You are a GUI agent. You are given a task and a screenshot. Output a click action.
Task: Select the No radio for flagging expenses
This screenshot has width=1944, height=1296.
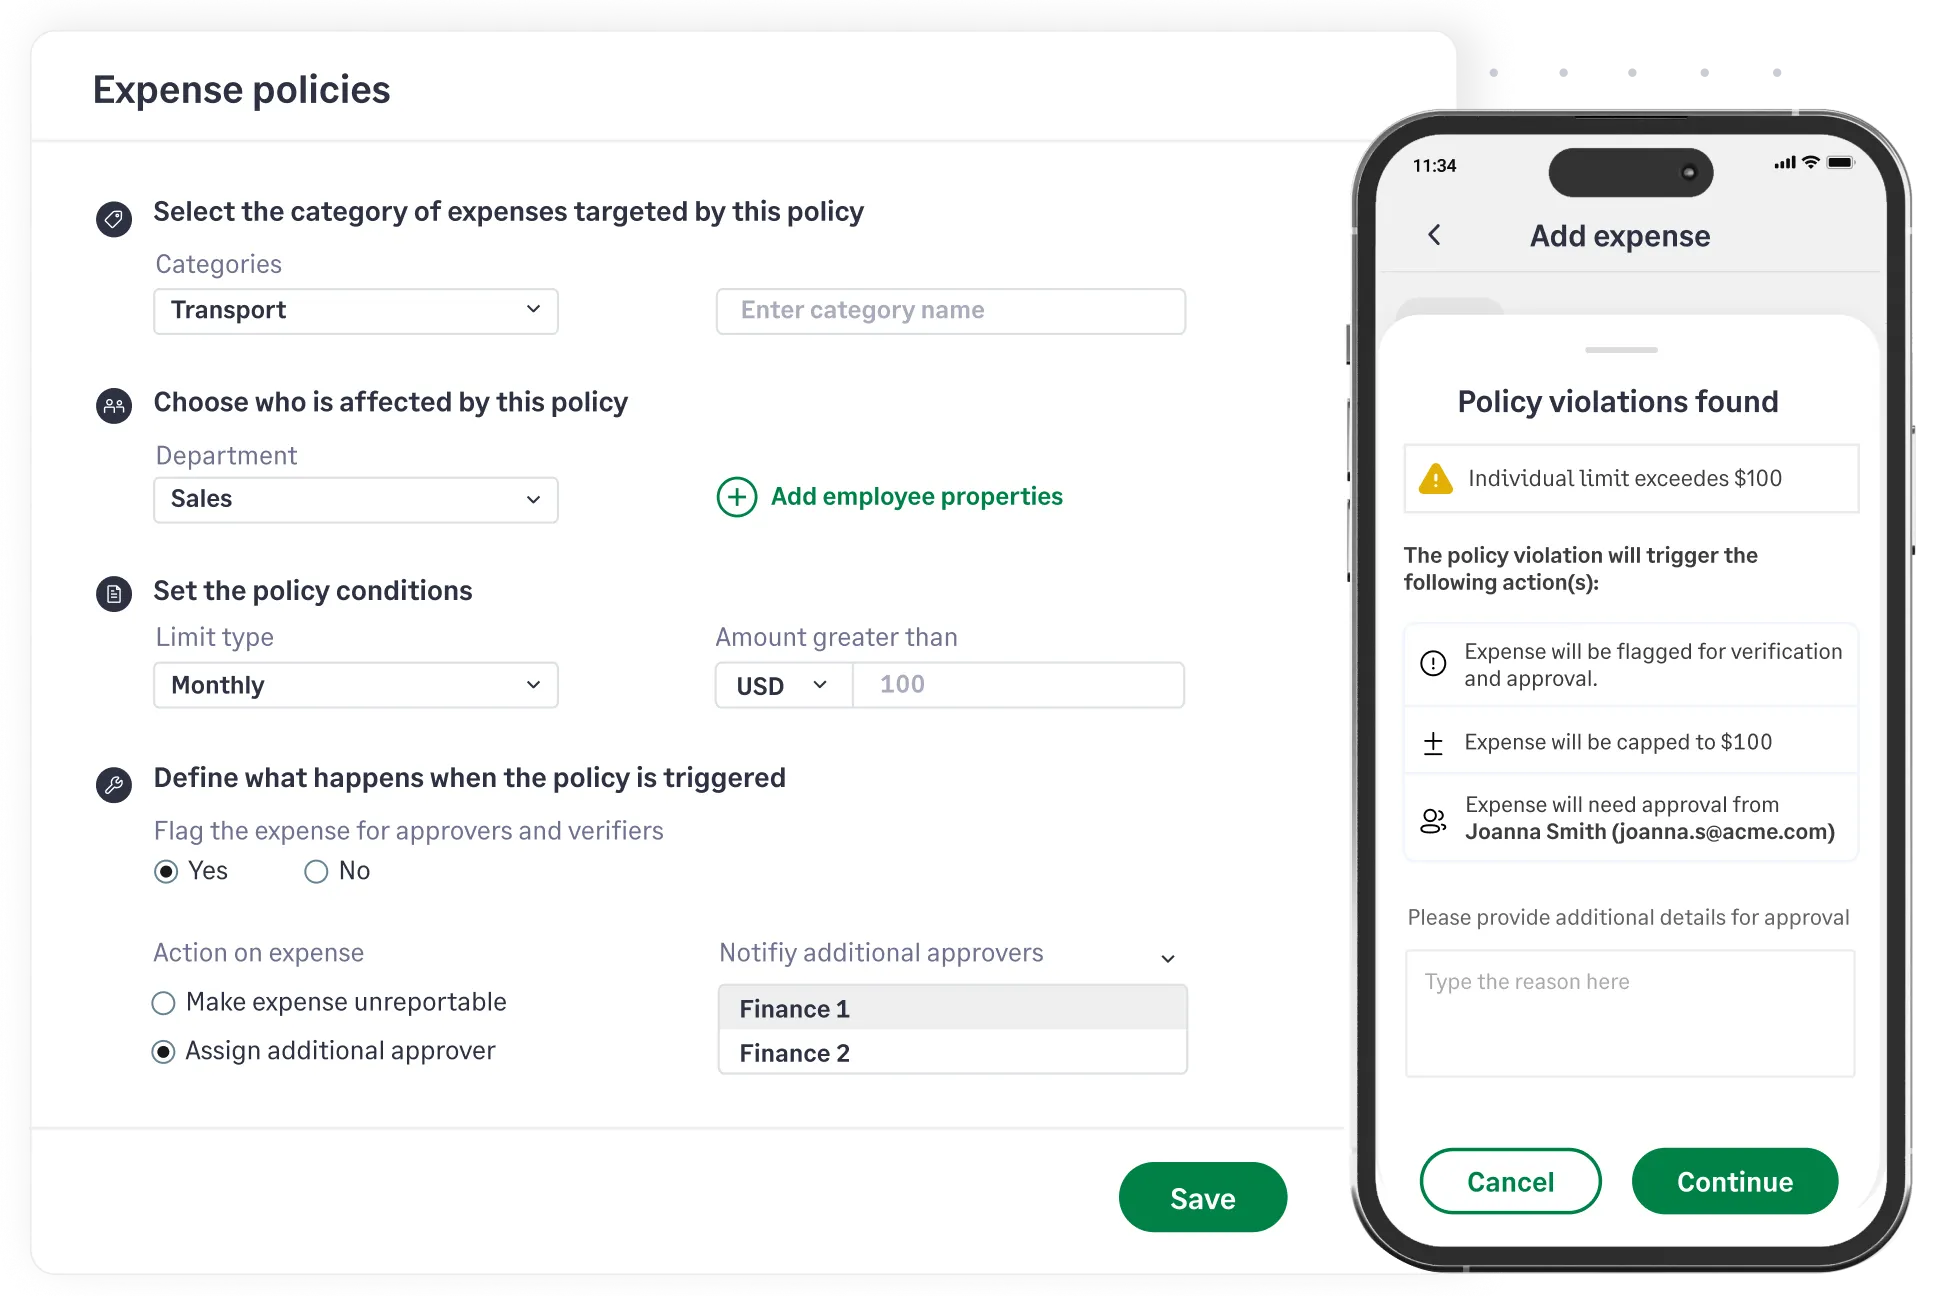coord(316,871)
